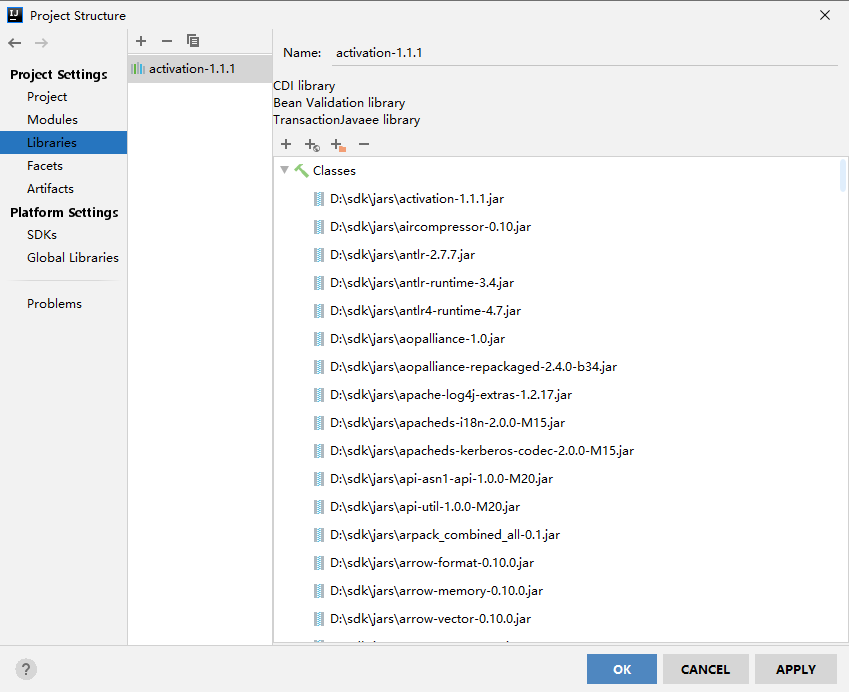Open the Modules settings page
The width and height of the screenshot is (849, 692).
click(x=53, y=120)
